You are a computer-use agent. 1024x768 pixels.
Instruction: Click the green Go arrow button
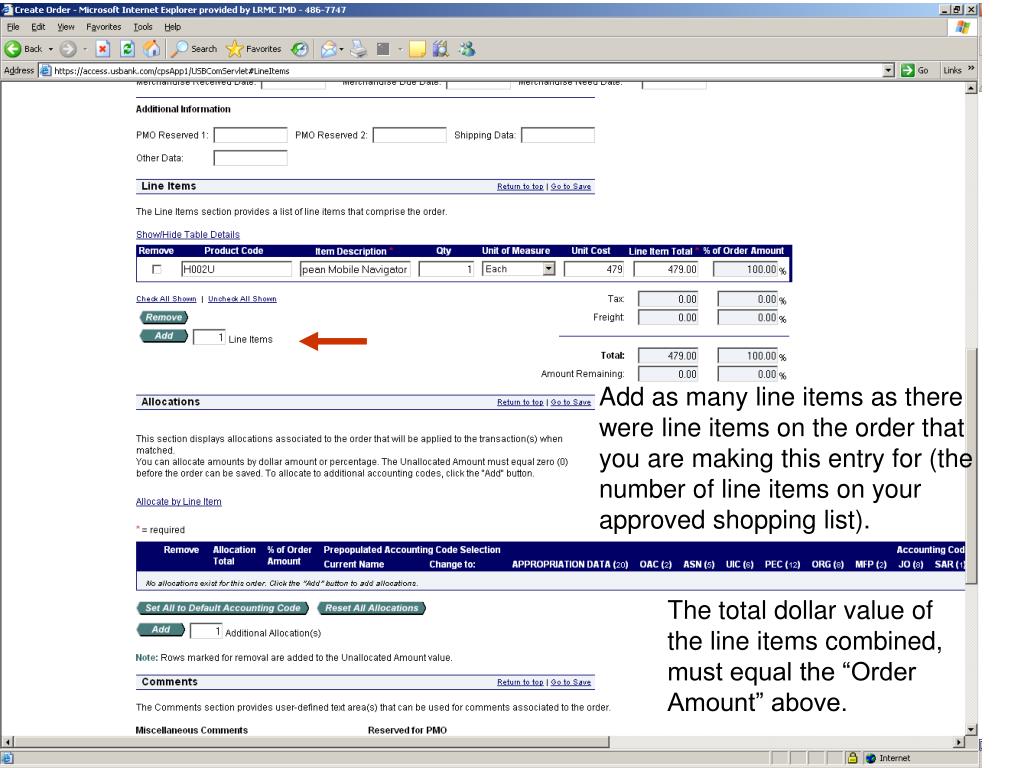click(908, 71)
